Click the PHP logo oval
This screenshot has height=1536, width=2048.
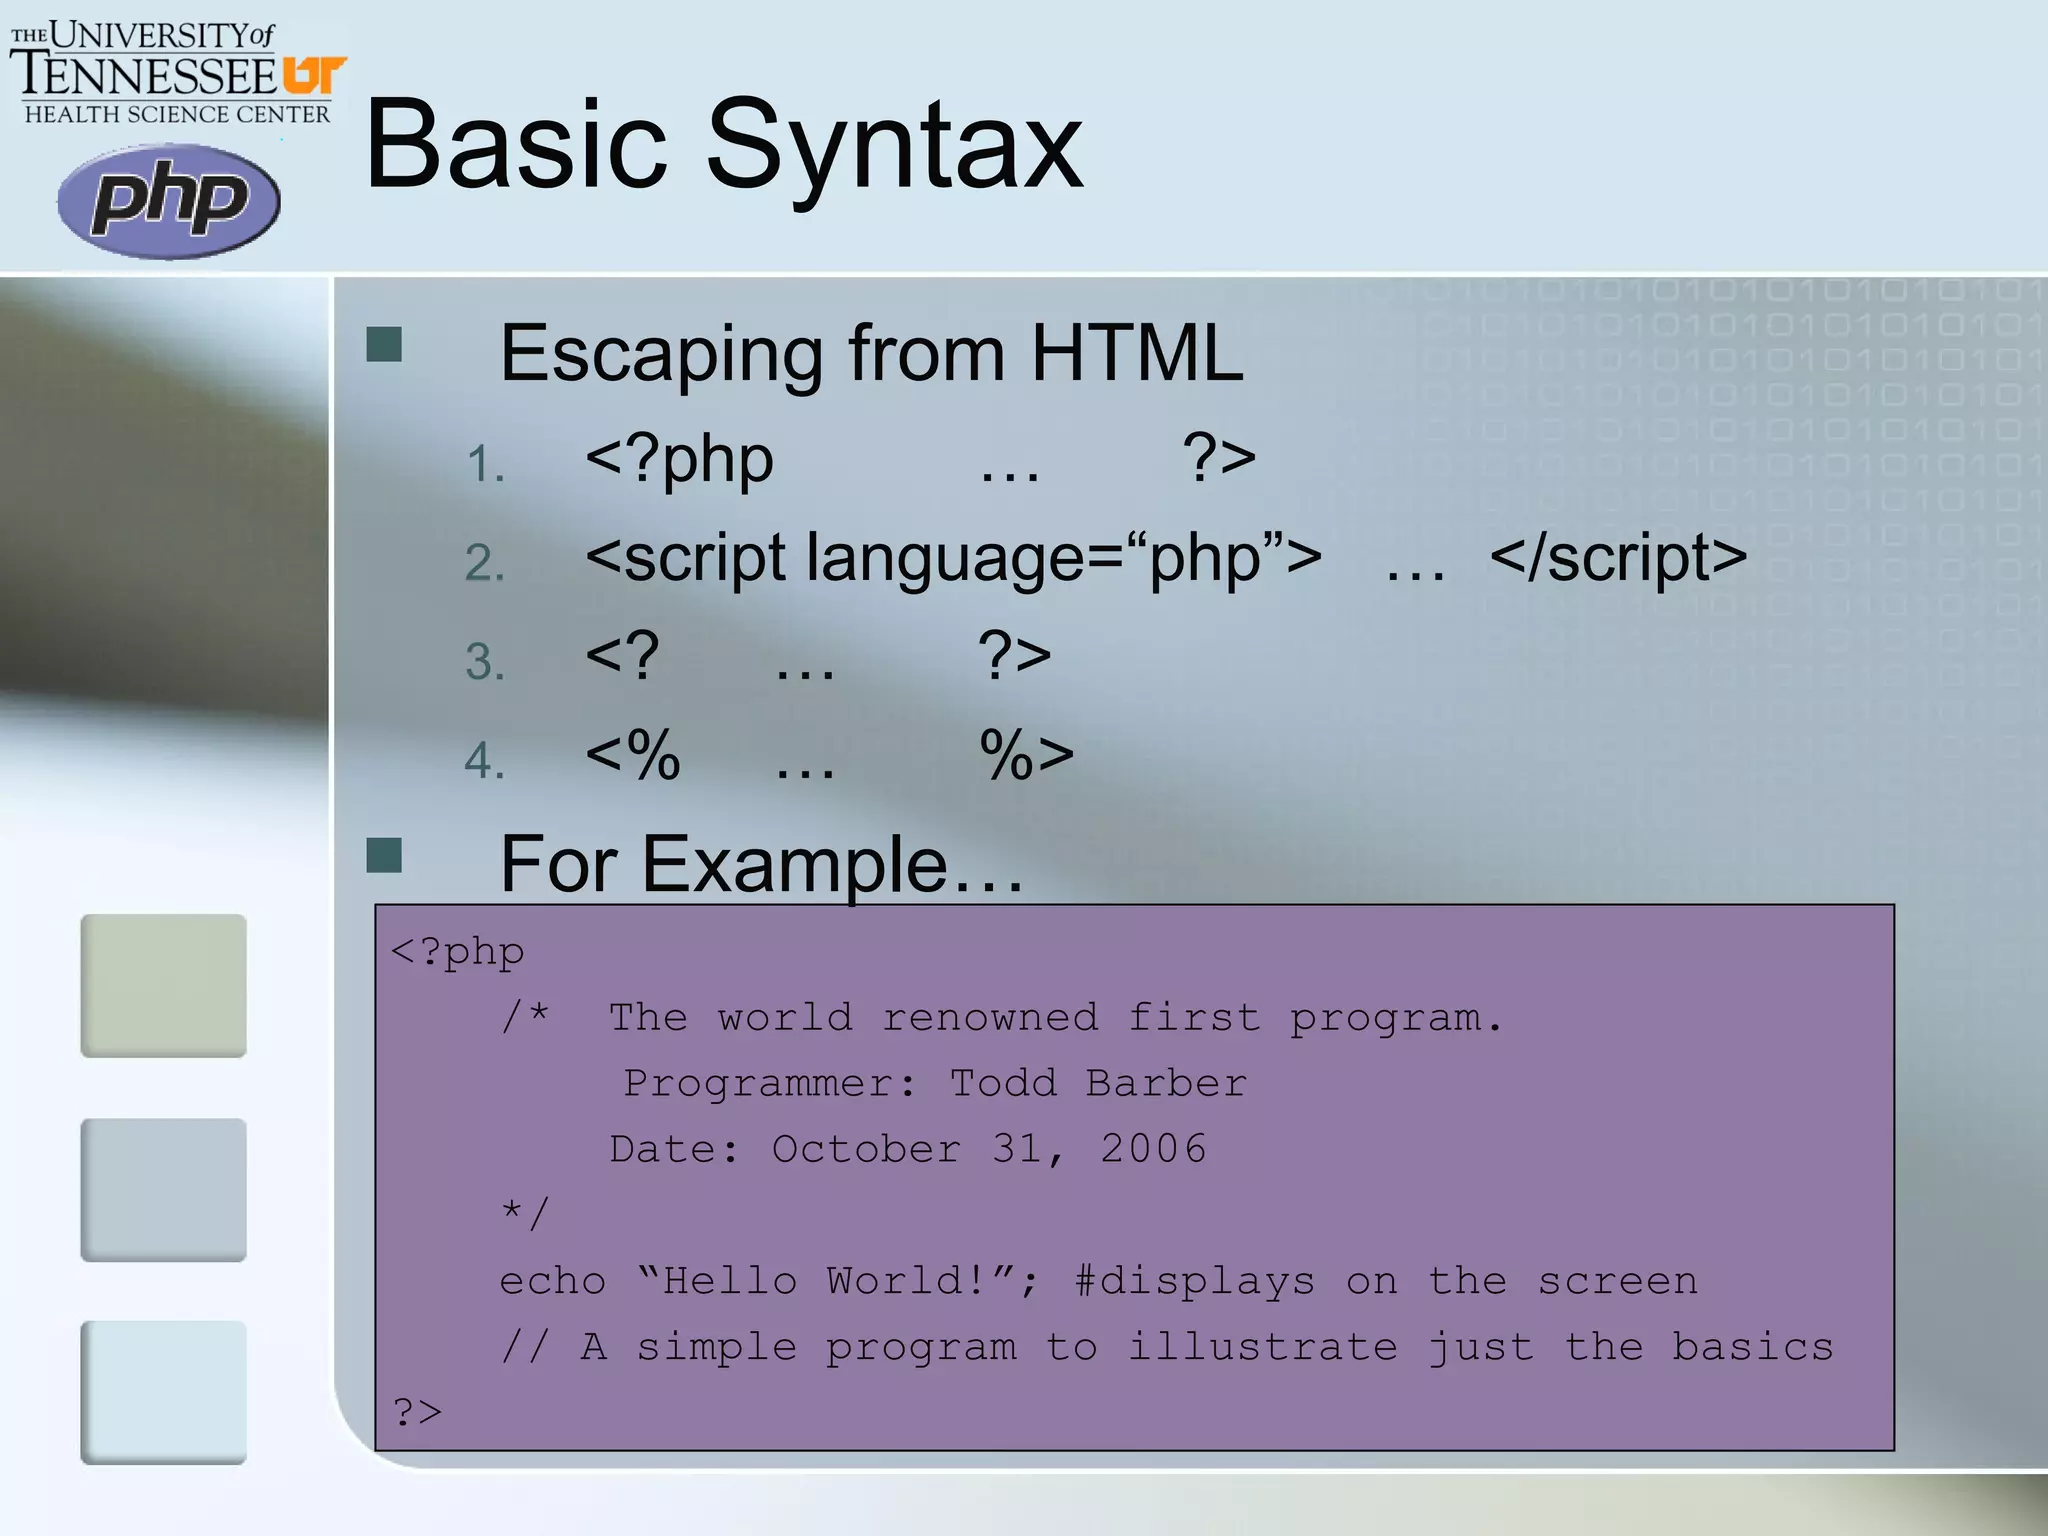pyautogui.click(x=168, y=200)
